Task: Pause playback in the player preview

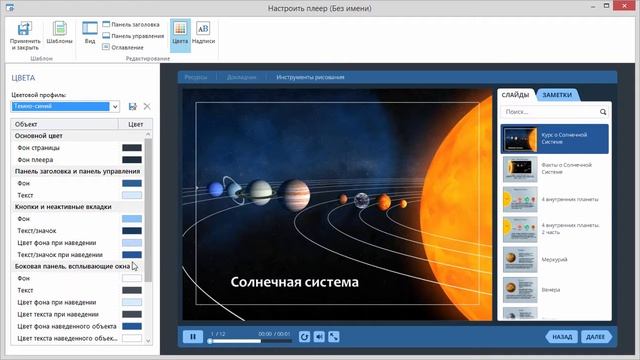Action: coord(193,337)
